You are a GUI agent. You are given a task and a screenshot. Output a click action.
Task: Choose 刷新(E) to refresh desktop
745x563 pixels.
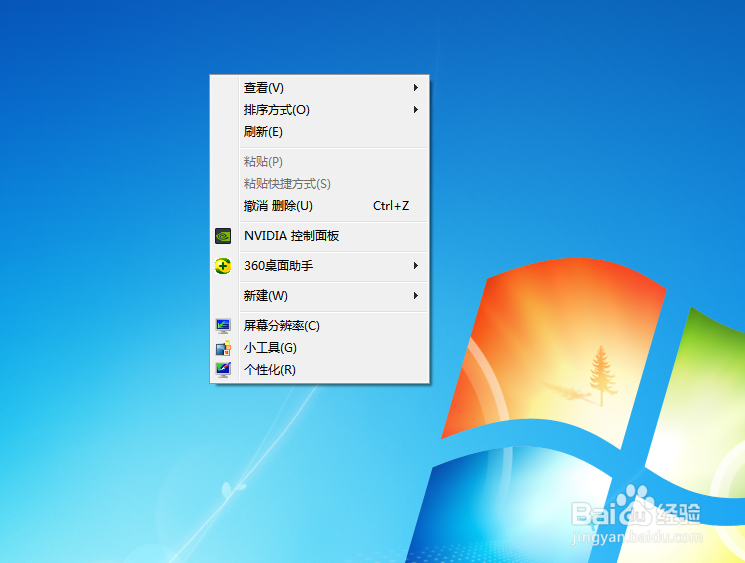(x=320, y=132)
